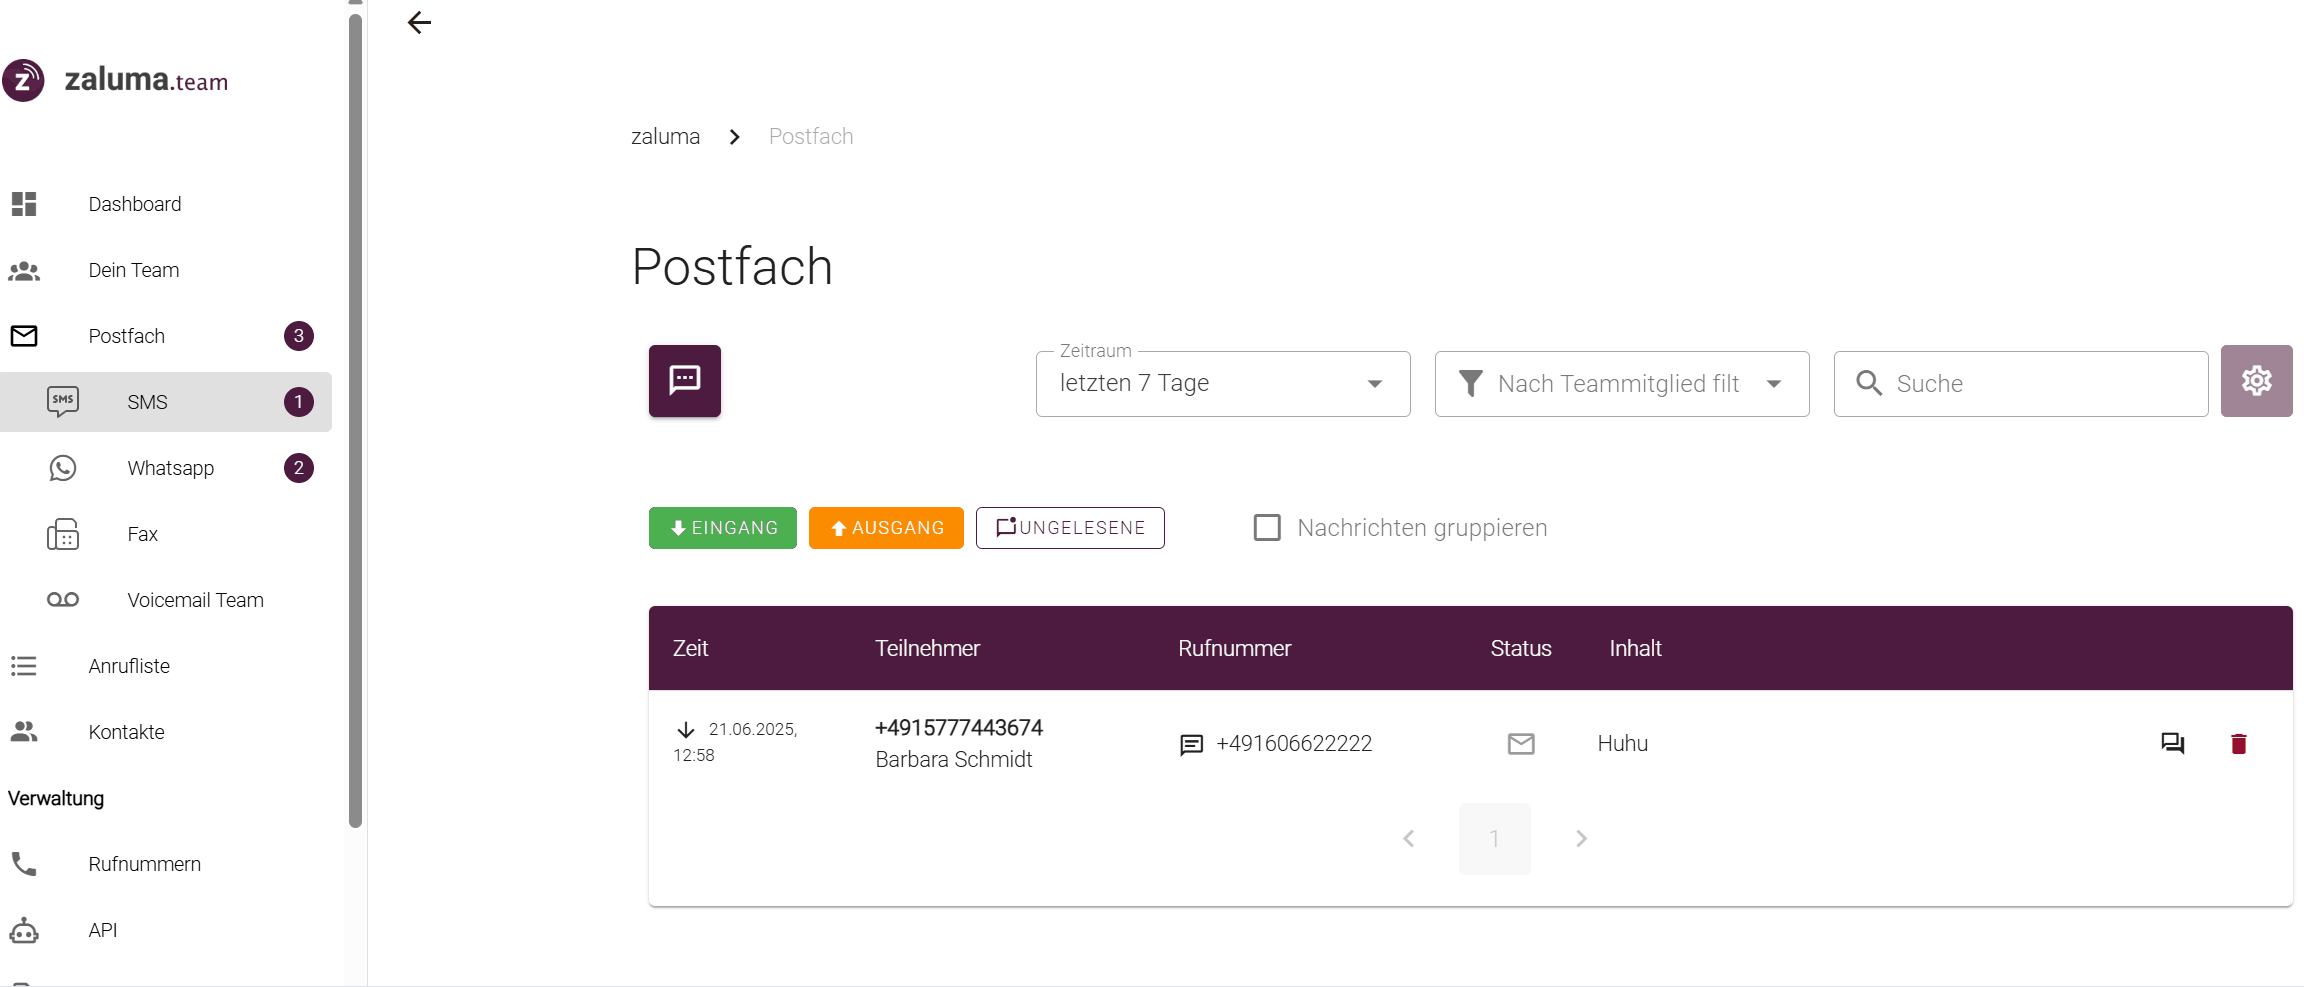This screenshot has height=987, width=2304.
Task: Click the Kontakte people icon
Action: tap(24, 732)
